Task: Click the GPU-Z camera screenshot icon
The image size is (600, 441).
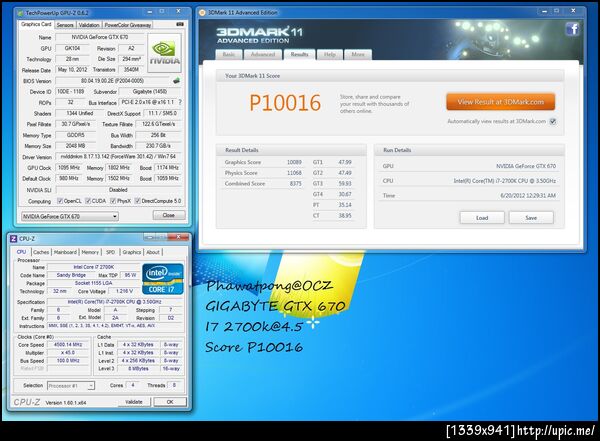Action: click(x=180, y=24)
